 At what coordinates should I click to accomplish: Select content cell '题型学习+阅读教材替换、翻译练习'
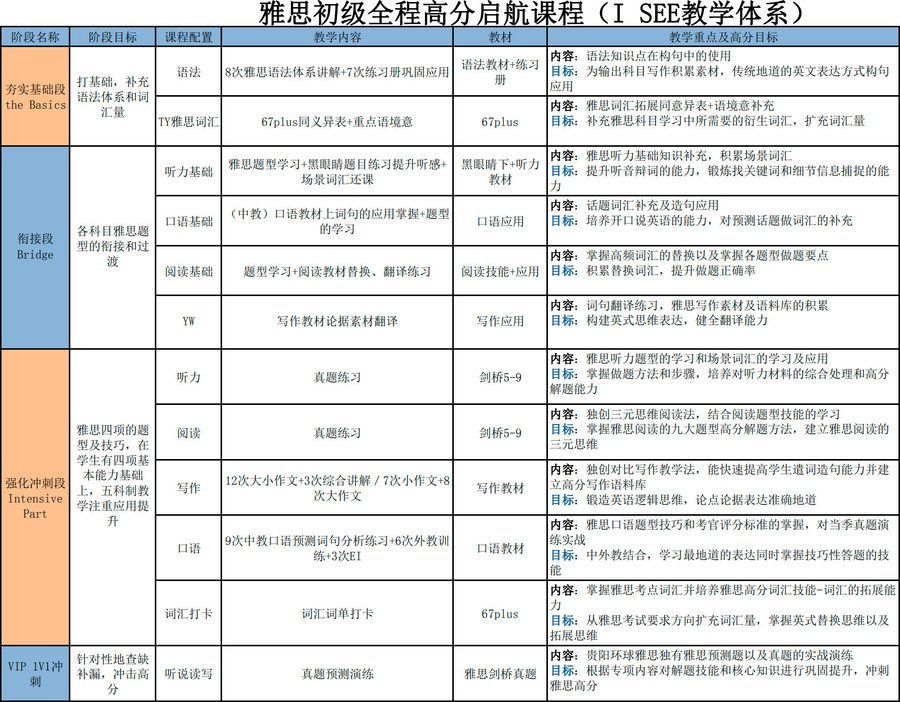[x=338, y=271]
